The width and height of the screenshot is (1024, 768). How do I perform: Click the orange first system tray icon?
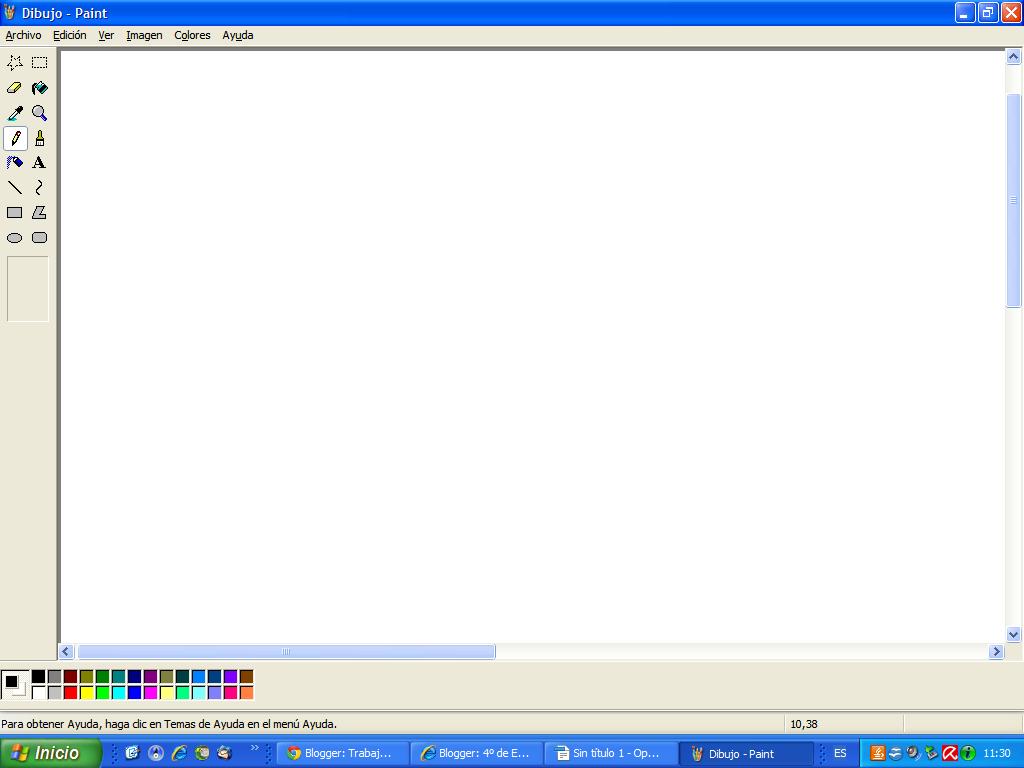878,753
